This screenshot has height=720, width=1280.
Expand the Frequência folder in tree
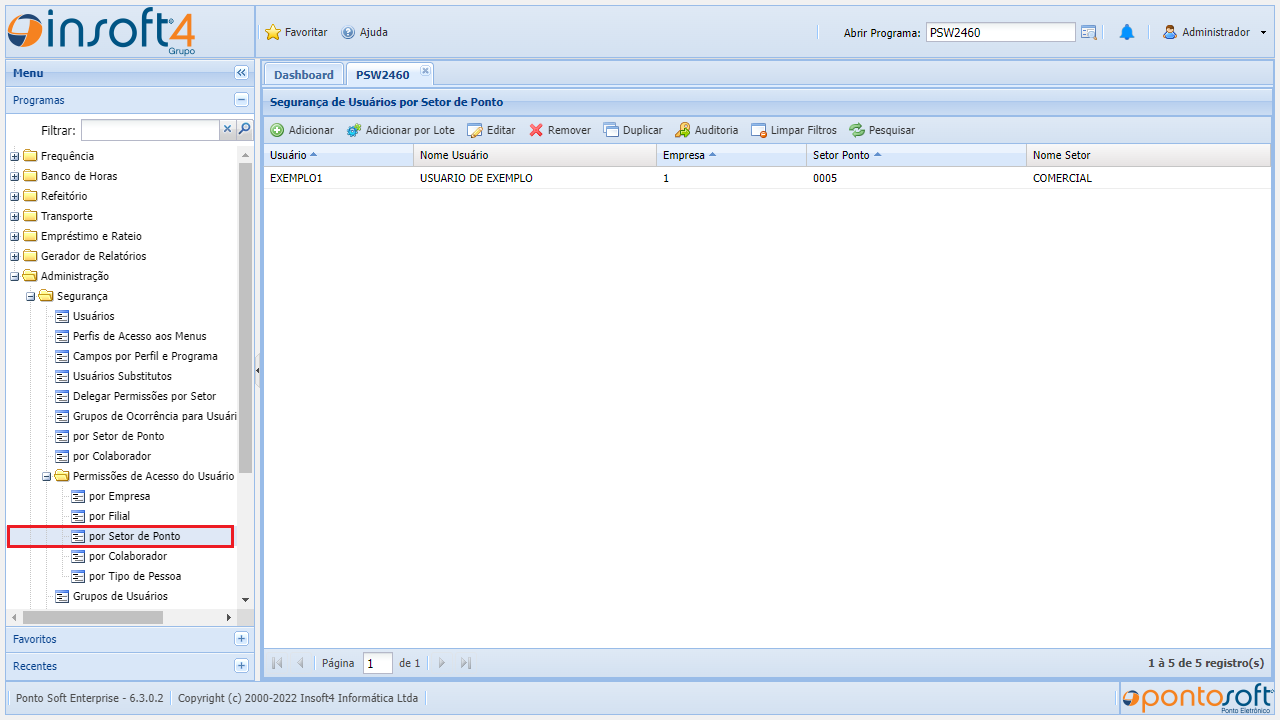click(15, 156)
